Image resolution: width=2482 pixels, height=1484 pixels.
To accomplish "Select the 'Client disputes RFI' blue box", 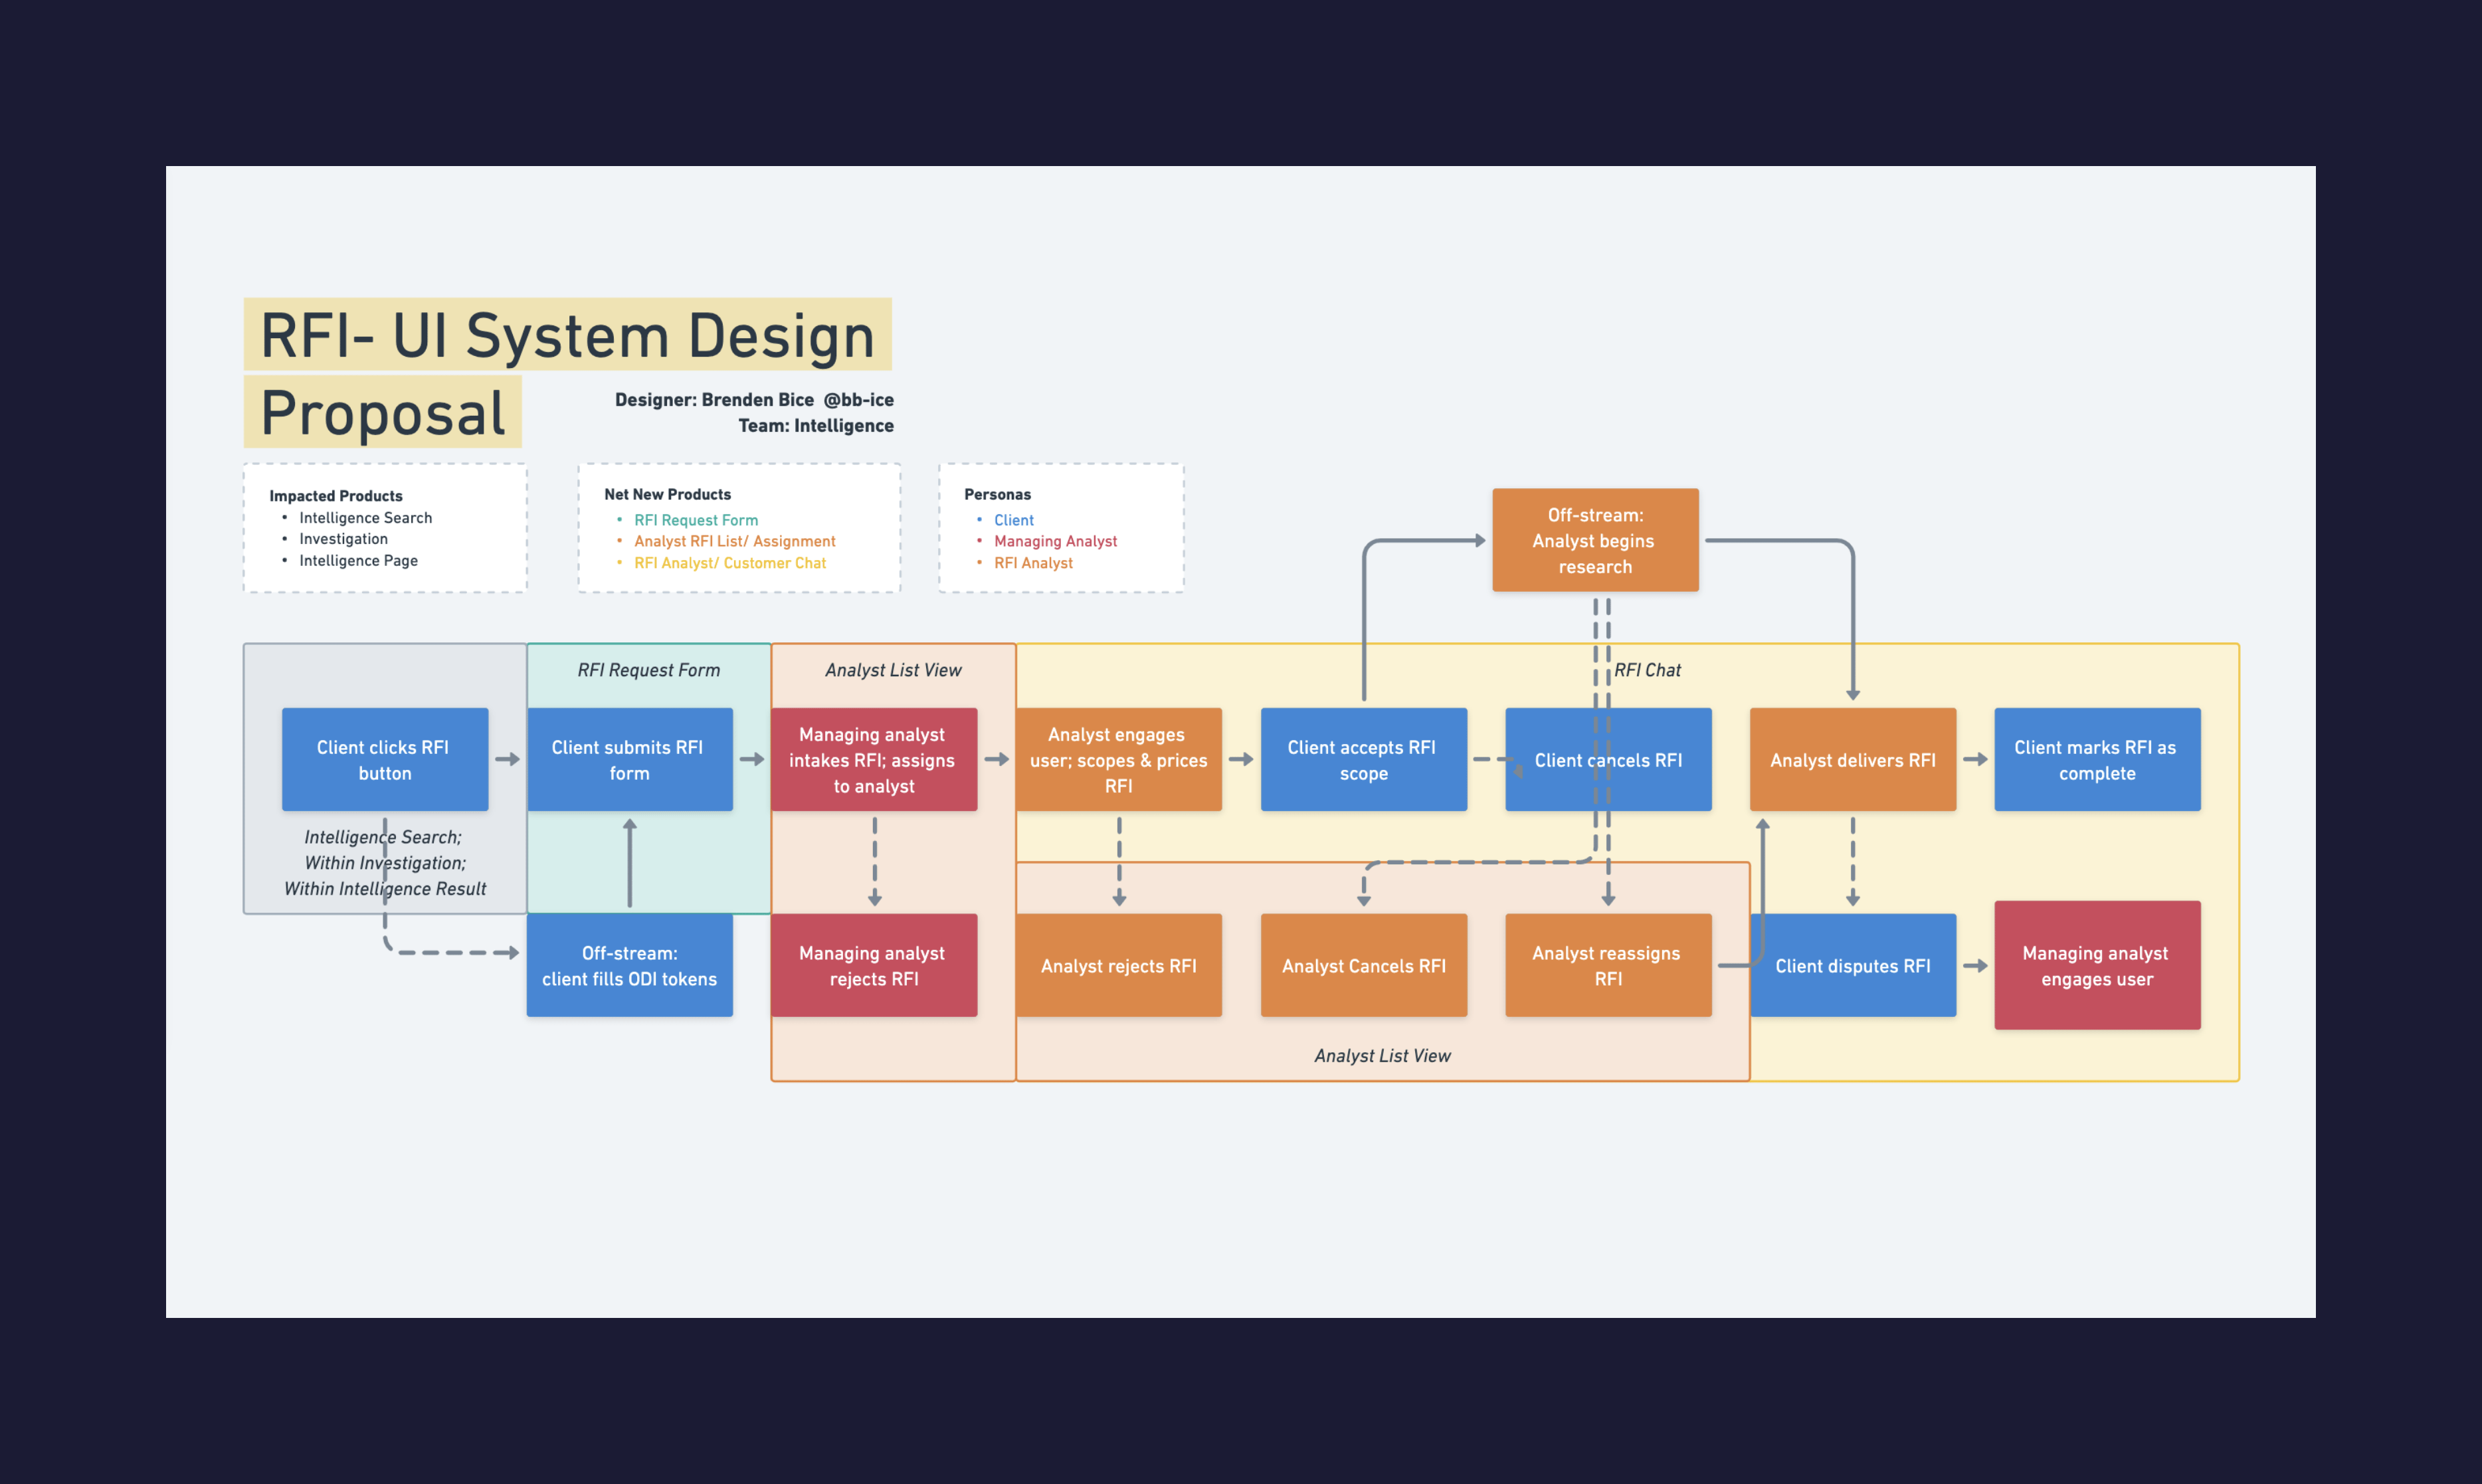I will (x=1852, y=965).
